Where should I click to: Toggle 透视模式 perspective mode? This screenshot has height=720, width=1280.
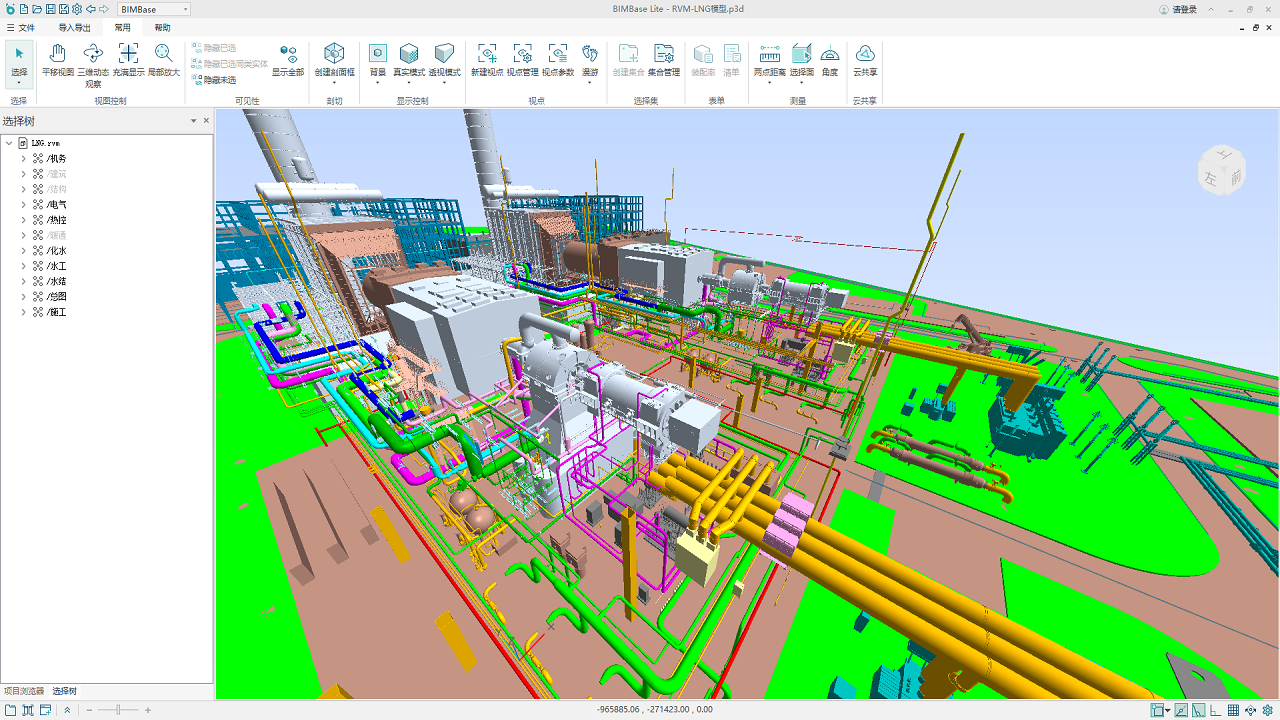click(x=444, y=60)
